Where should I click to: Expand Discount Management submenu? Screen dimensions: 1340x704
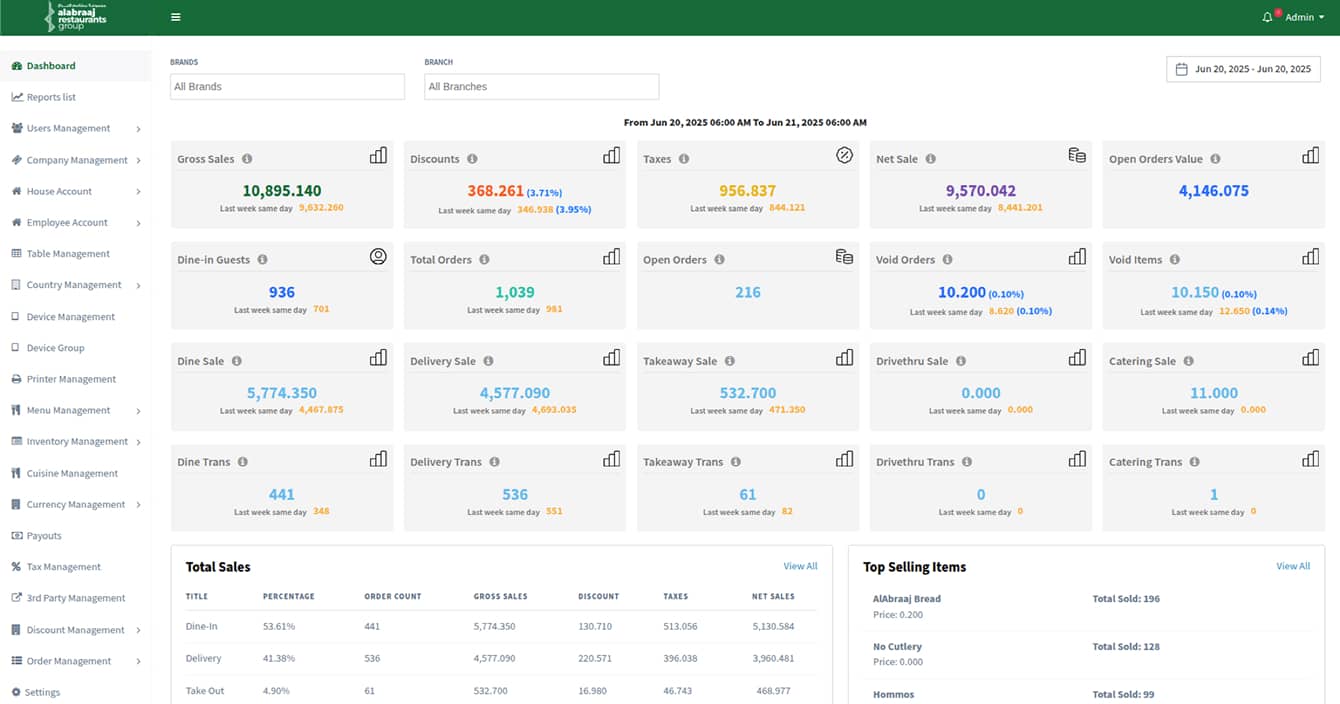75,630
